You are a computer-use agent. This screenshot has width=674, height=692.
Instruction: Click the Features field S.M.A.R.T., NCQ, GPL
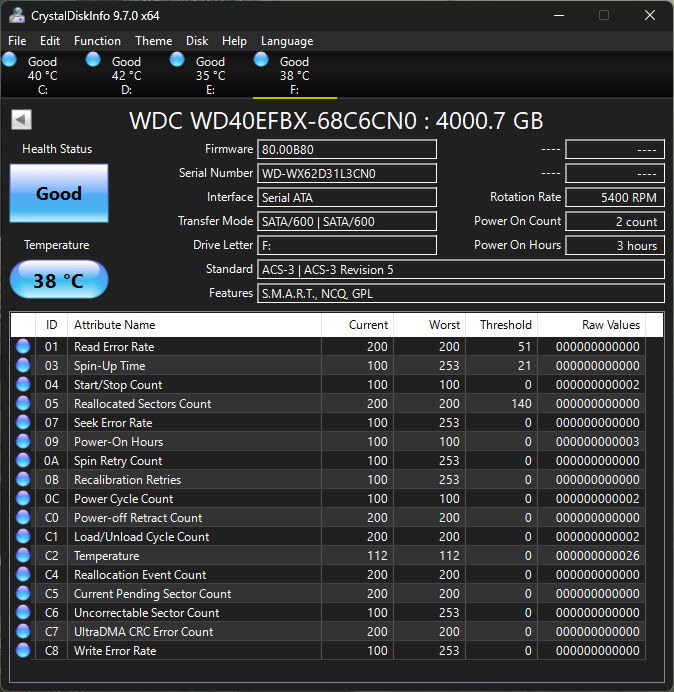[x=461, y=293]
